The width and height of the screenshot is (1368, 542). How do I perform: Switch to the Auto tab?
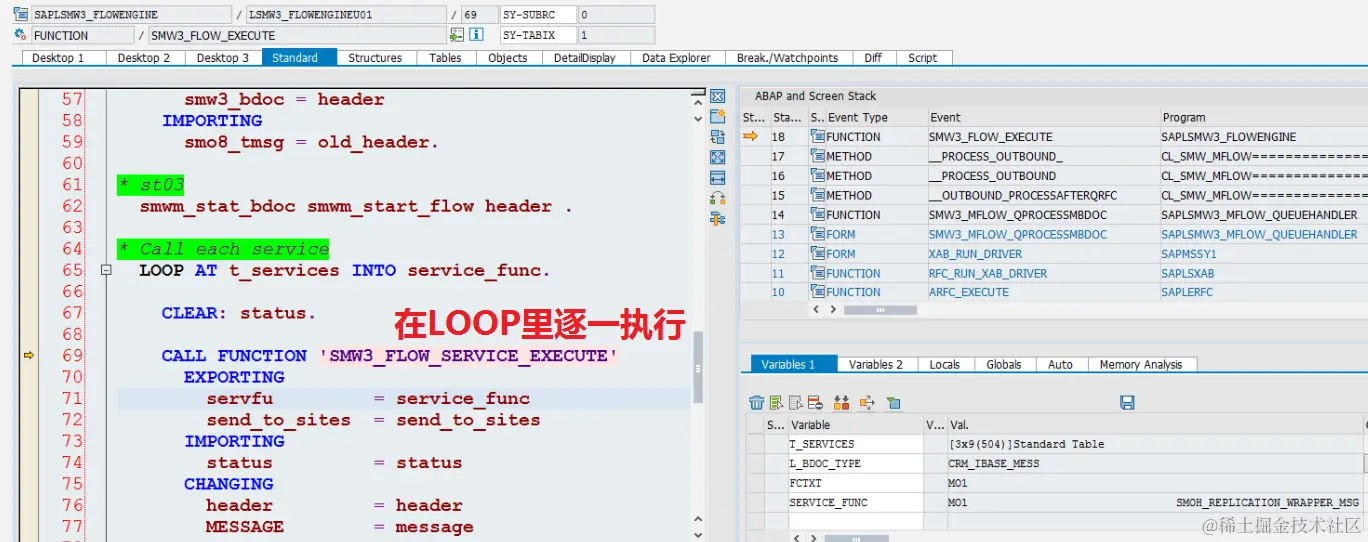click(1060, 365)
